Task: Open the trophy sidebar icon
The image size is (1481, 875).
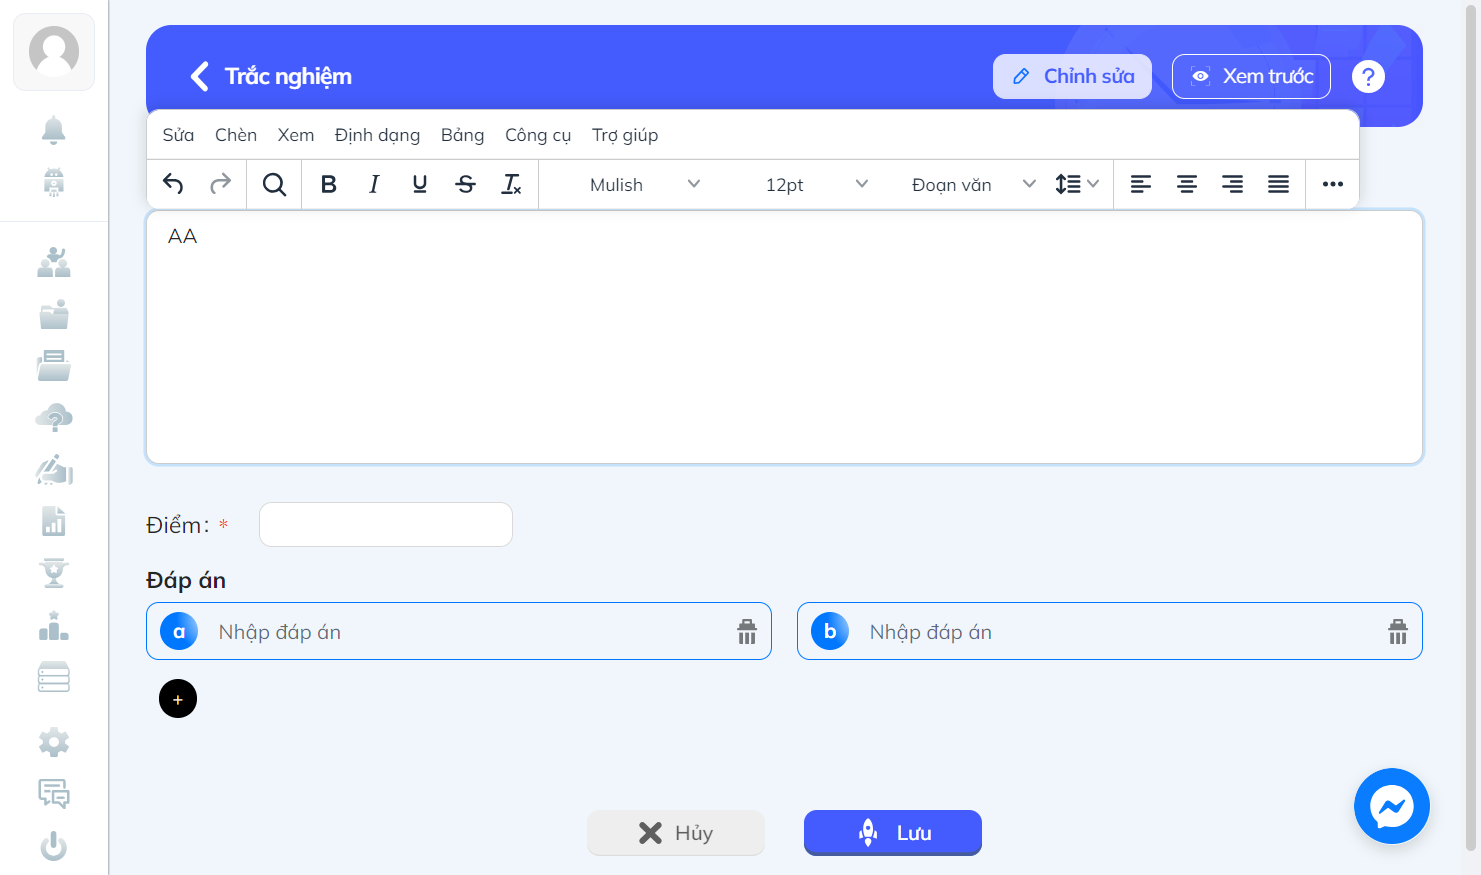Action: point(54,573)
